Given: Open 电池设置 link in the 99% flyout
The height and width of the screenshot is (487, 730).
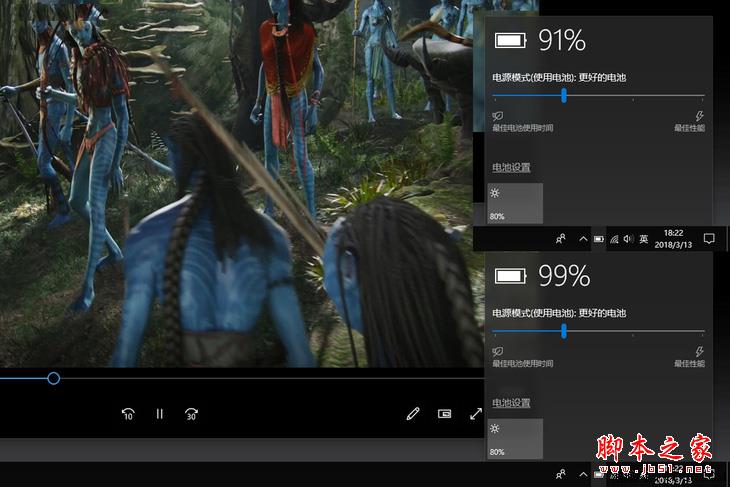Looking at the screenshot, I should pyautogui.click(x=511, y=403).
